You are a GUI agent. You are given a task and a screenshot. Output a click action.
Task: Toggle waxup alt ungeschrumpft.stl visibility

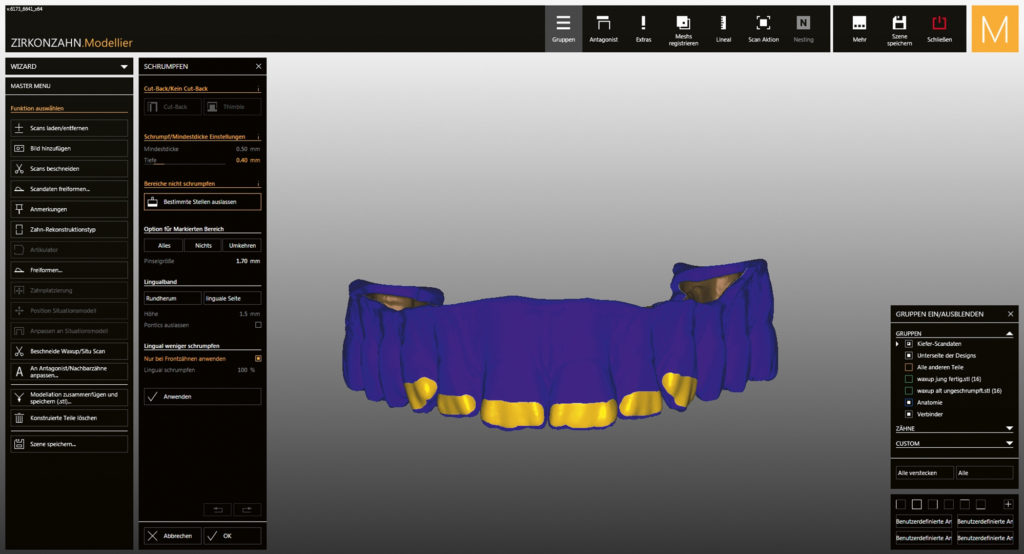coord(908,391)
